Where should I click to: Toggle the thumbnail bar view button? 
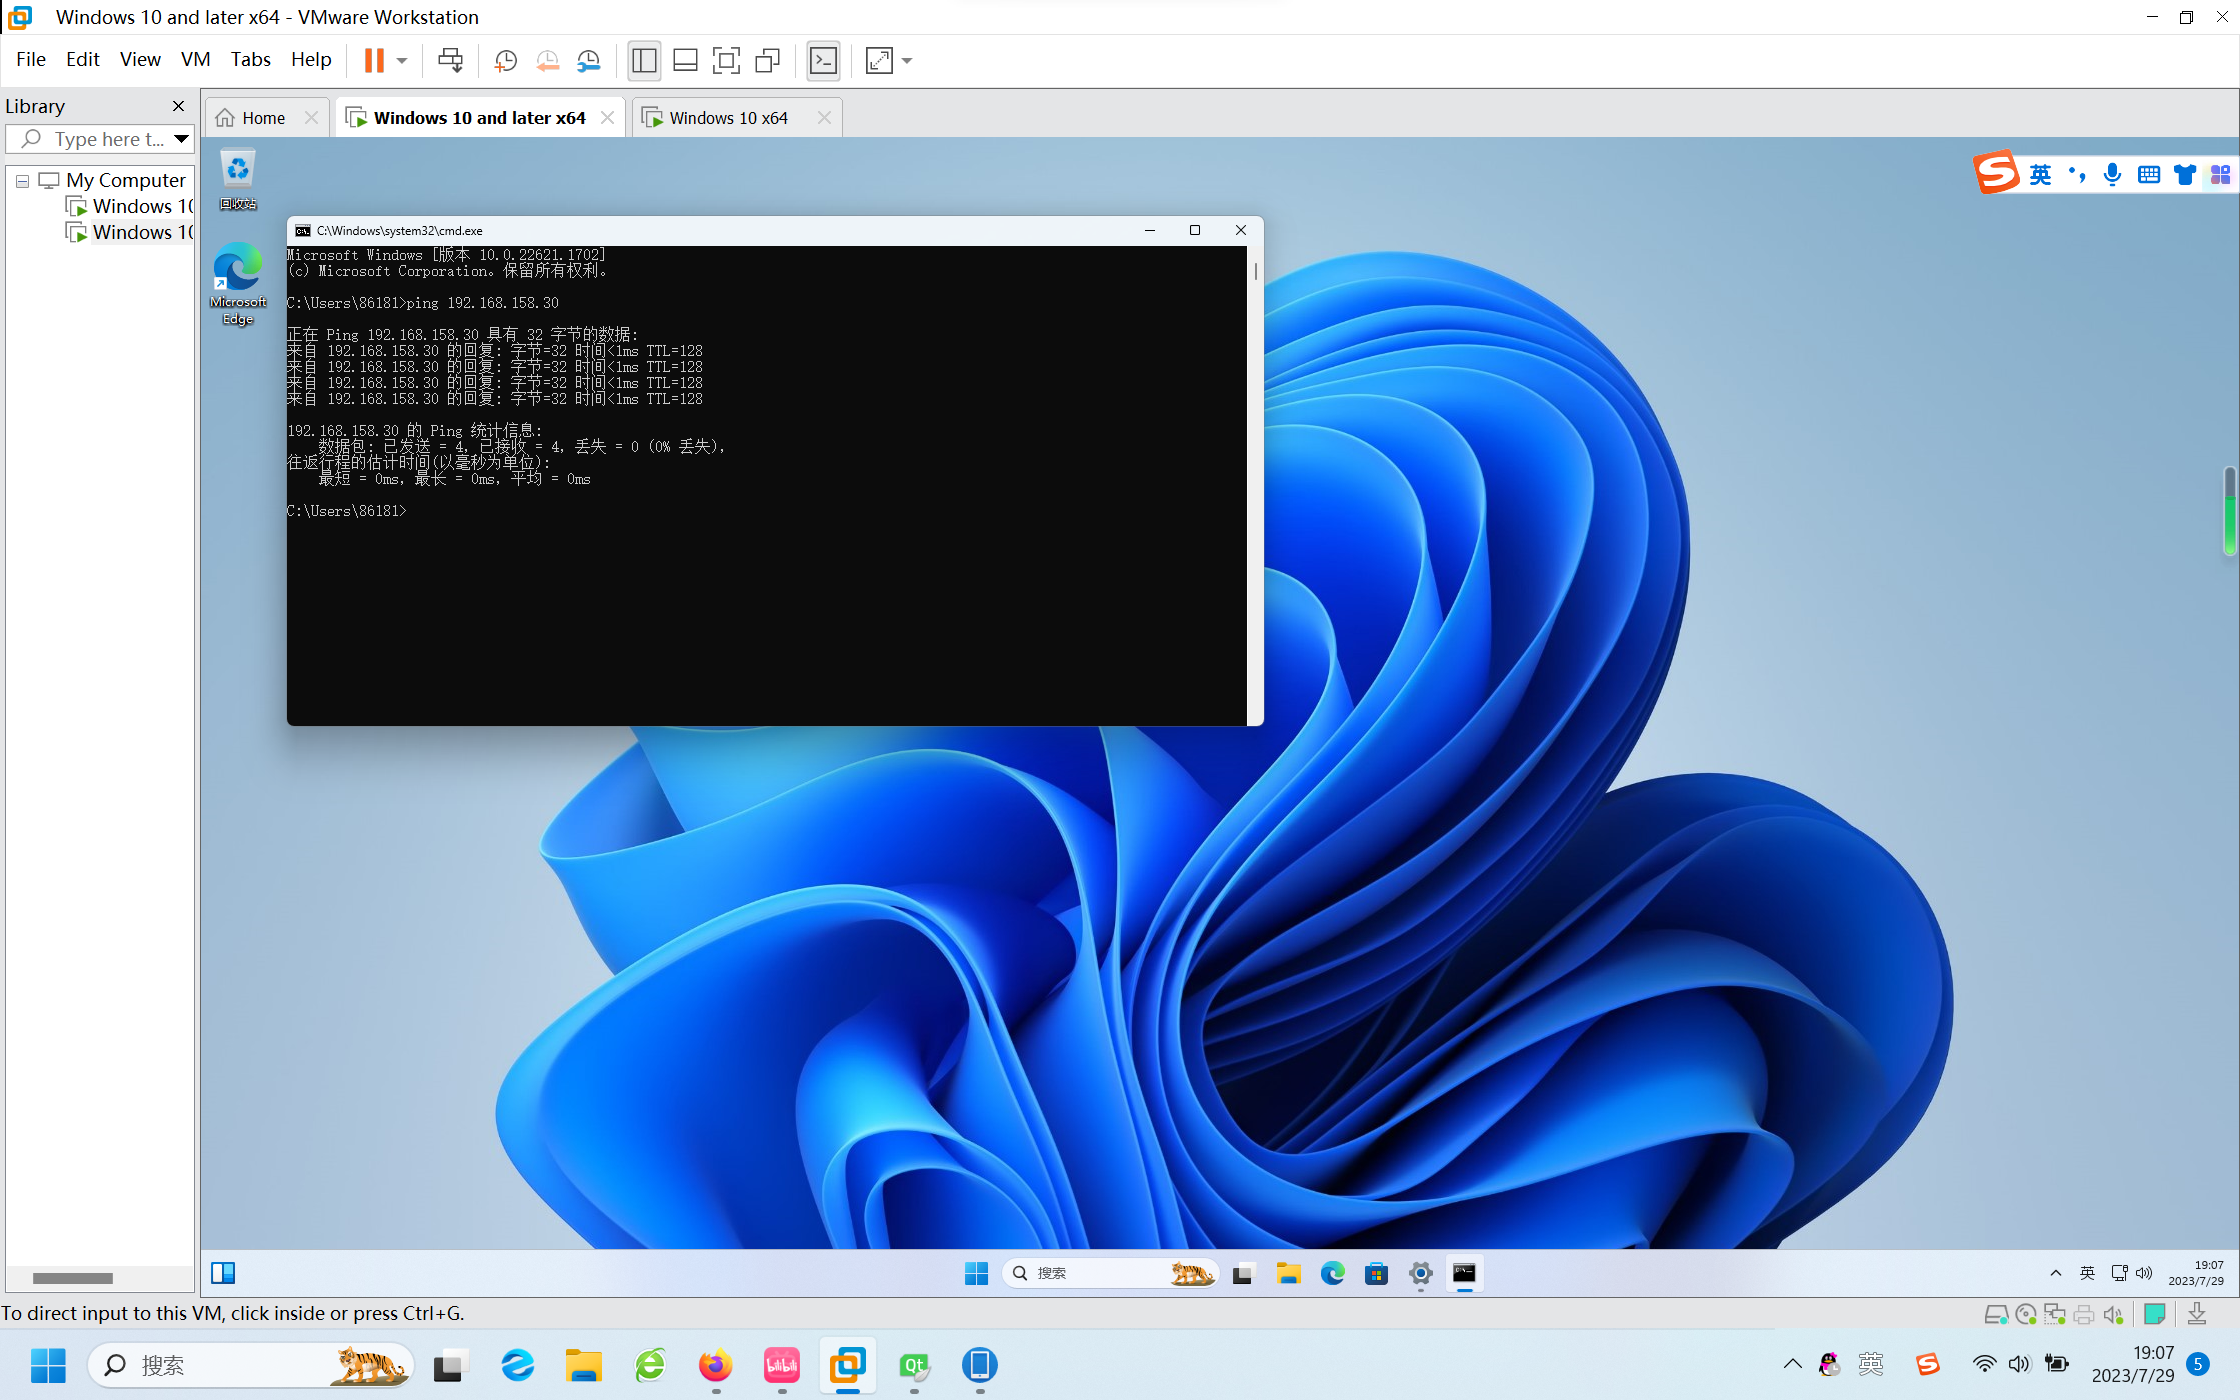click(685, 61)
